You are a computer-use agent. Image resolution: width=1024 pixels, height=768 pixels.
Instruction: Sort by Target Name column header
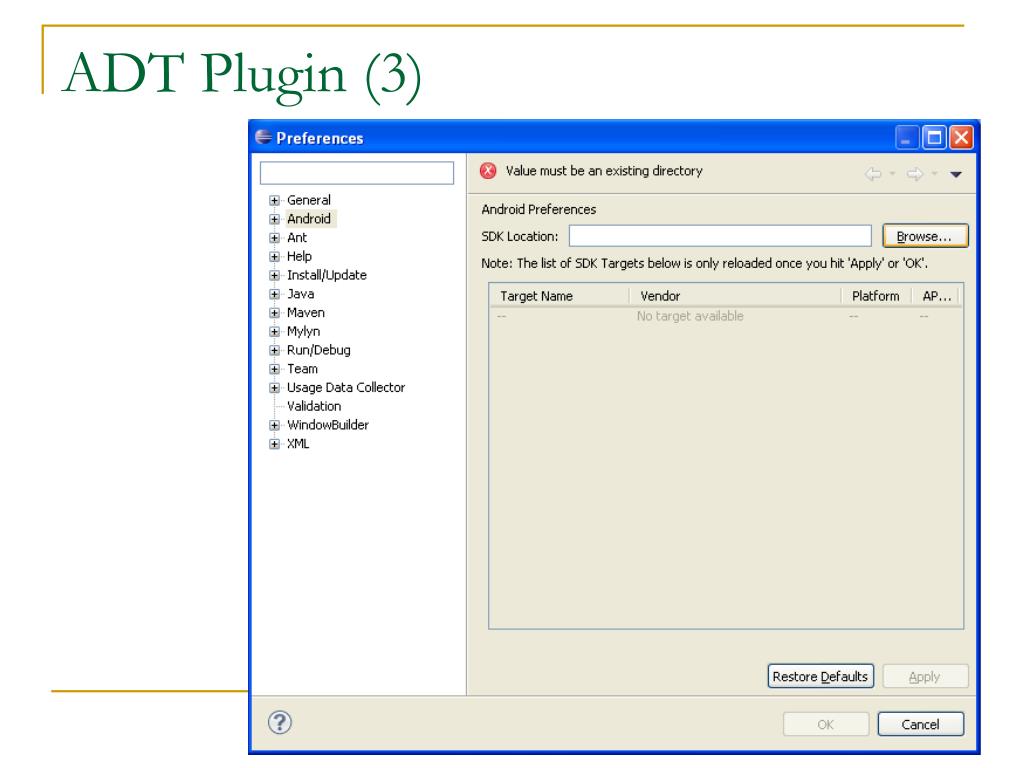(x=559, y=296)
